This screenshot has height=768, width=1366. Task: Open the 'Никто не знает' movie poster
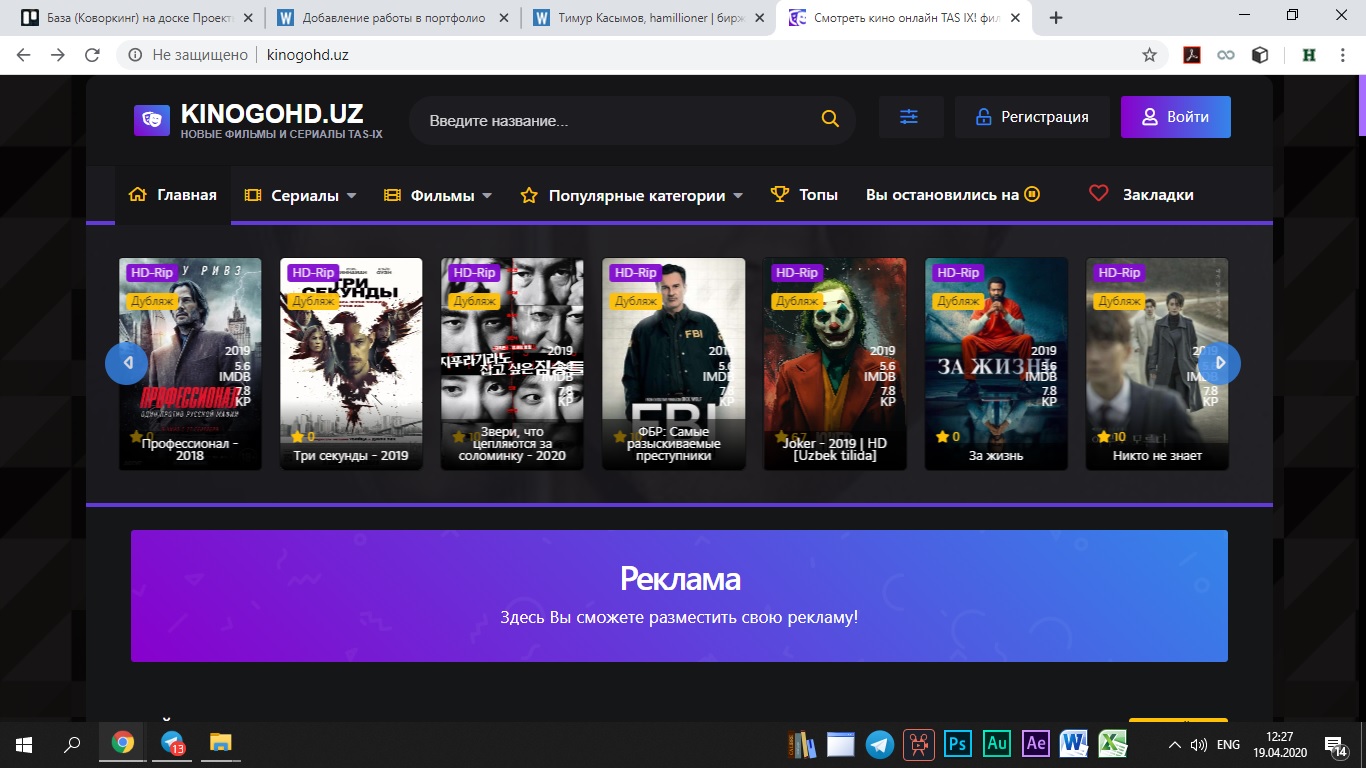1157,364
